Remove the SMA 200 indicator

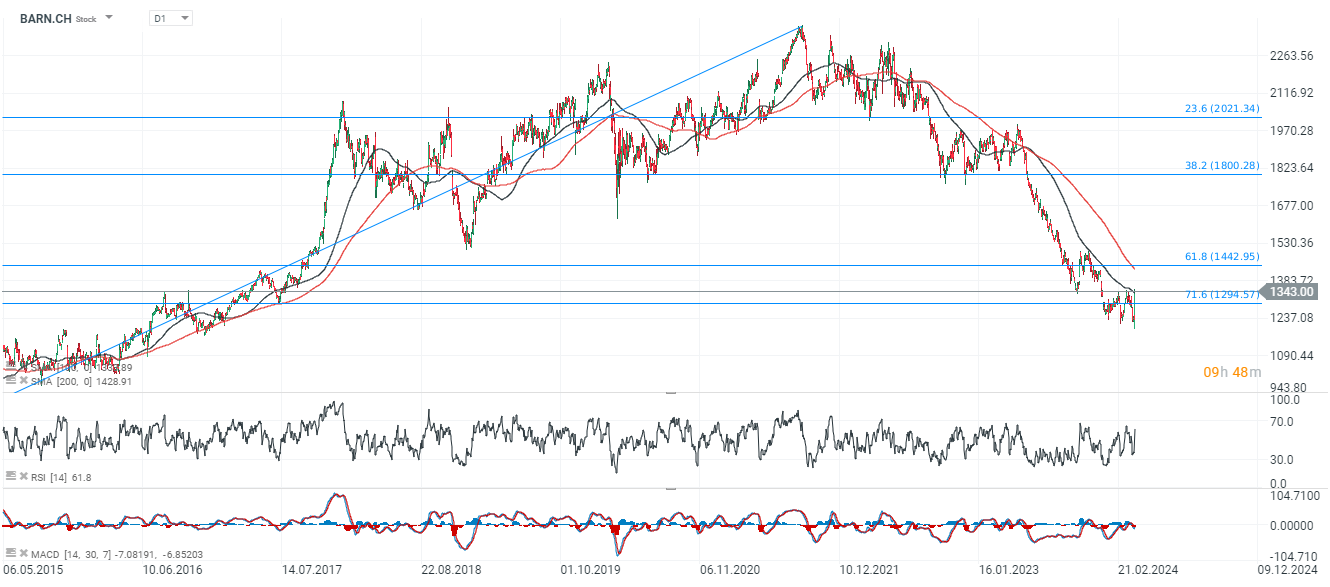pos(23,381)
